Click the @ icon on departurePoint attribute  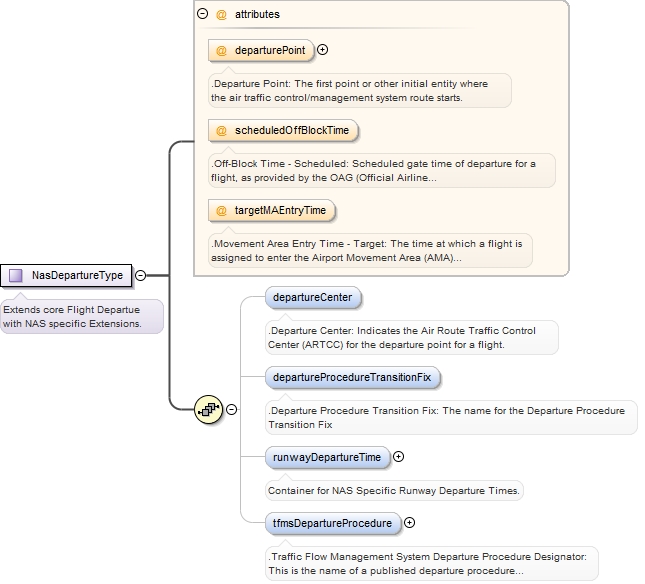click(x=221, y=50)
